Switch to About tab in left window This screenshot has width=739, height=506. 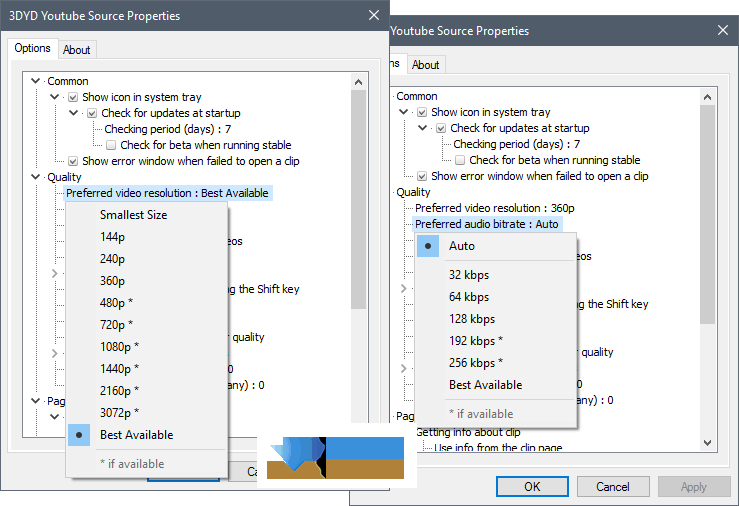(x=76, y=50)
